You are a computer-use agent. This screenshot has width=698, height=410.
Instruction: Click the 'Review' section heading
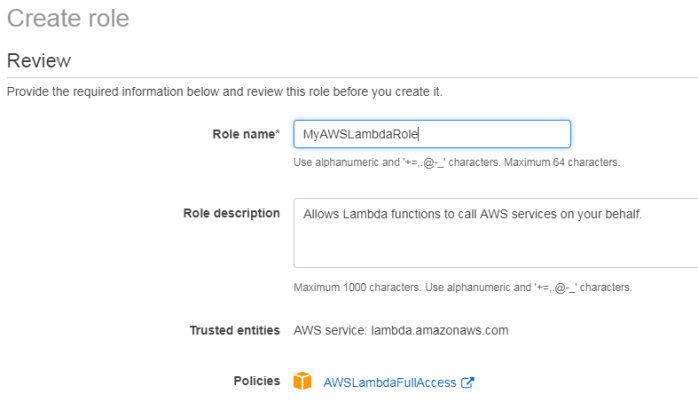pos(39,61)
